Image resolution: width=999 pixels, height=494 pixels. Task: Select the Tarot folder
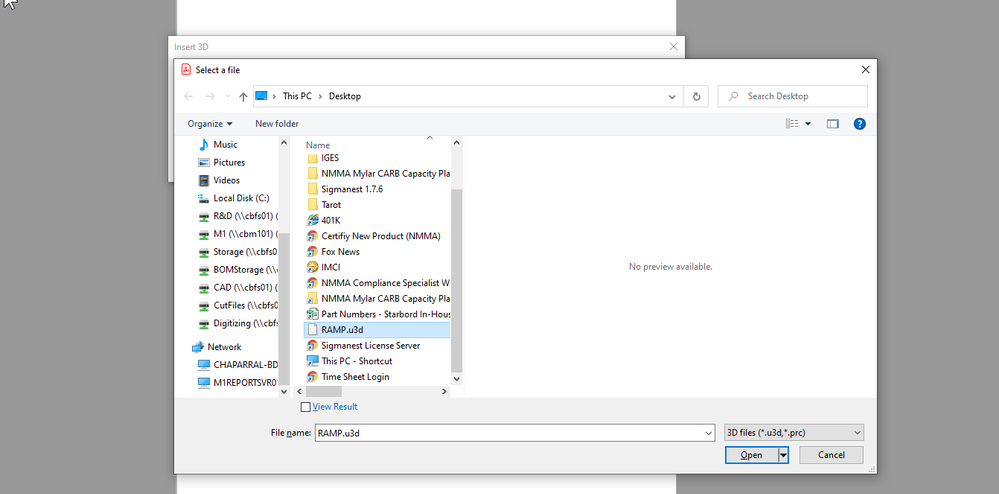coord(331,205)
